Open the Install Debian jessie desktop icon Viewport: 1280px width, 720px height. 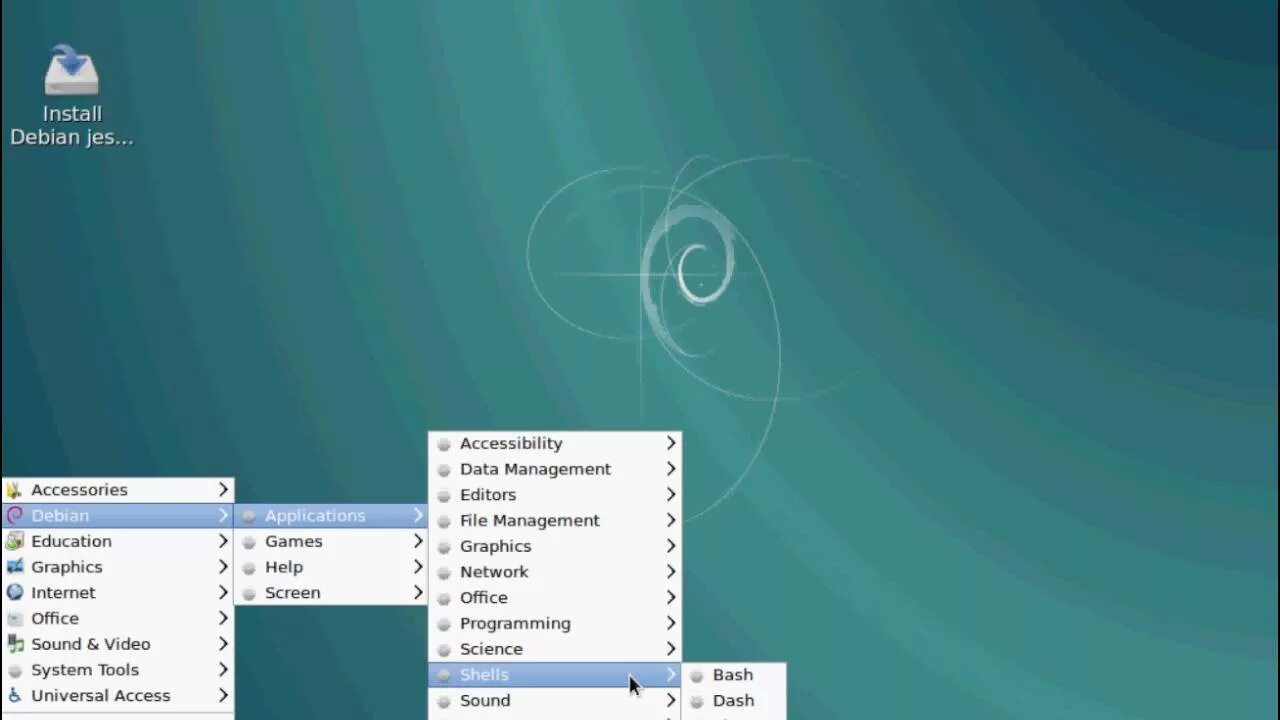click(71, 96)
